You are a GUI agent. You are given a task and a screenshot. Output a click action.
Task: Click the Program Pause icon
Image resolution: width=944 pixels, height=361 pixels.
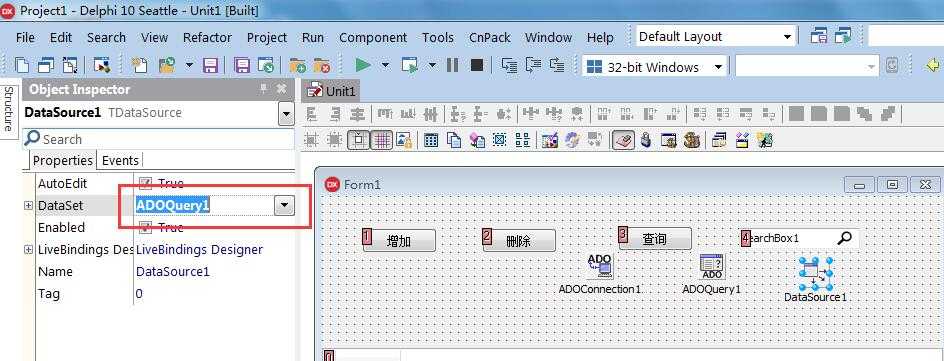point(453,65)
